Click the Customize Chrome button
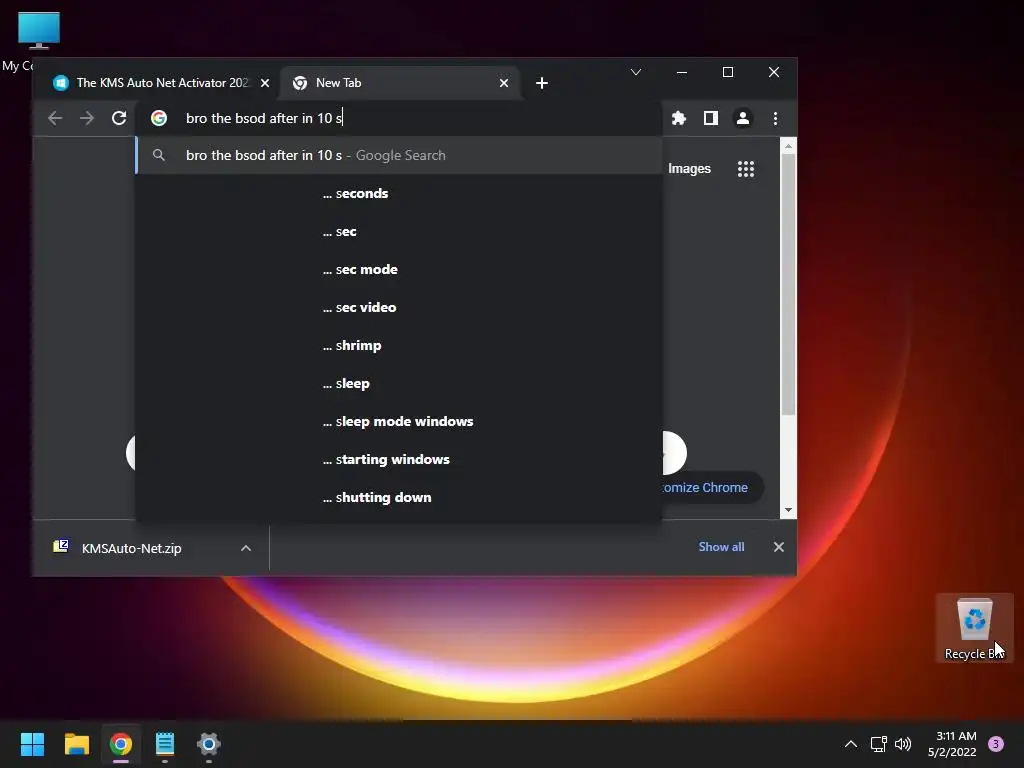This screenshot has height=768, width=1024. coord(712,487)
